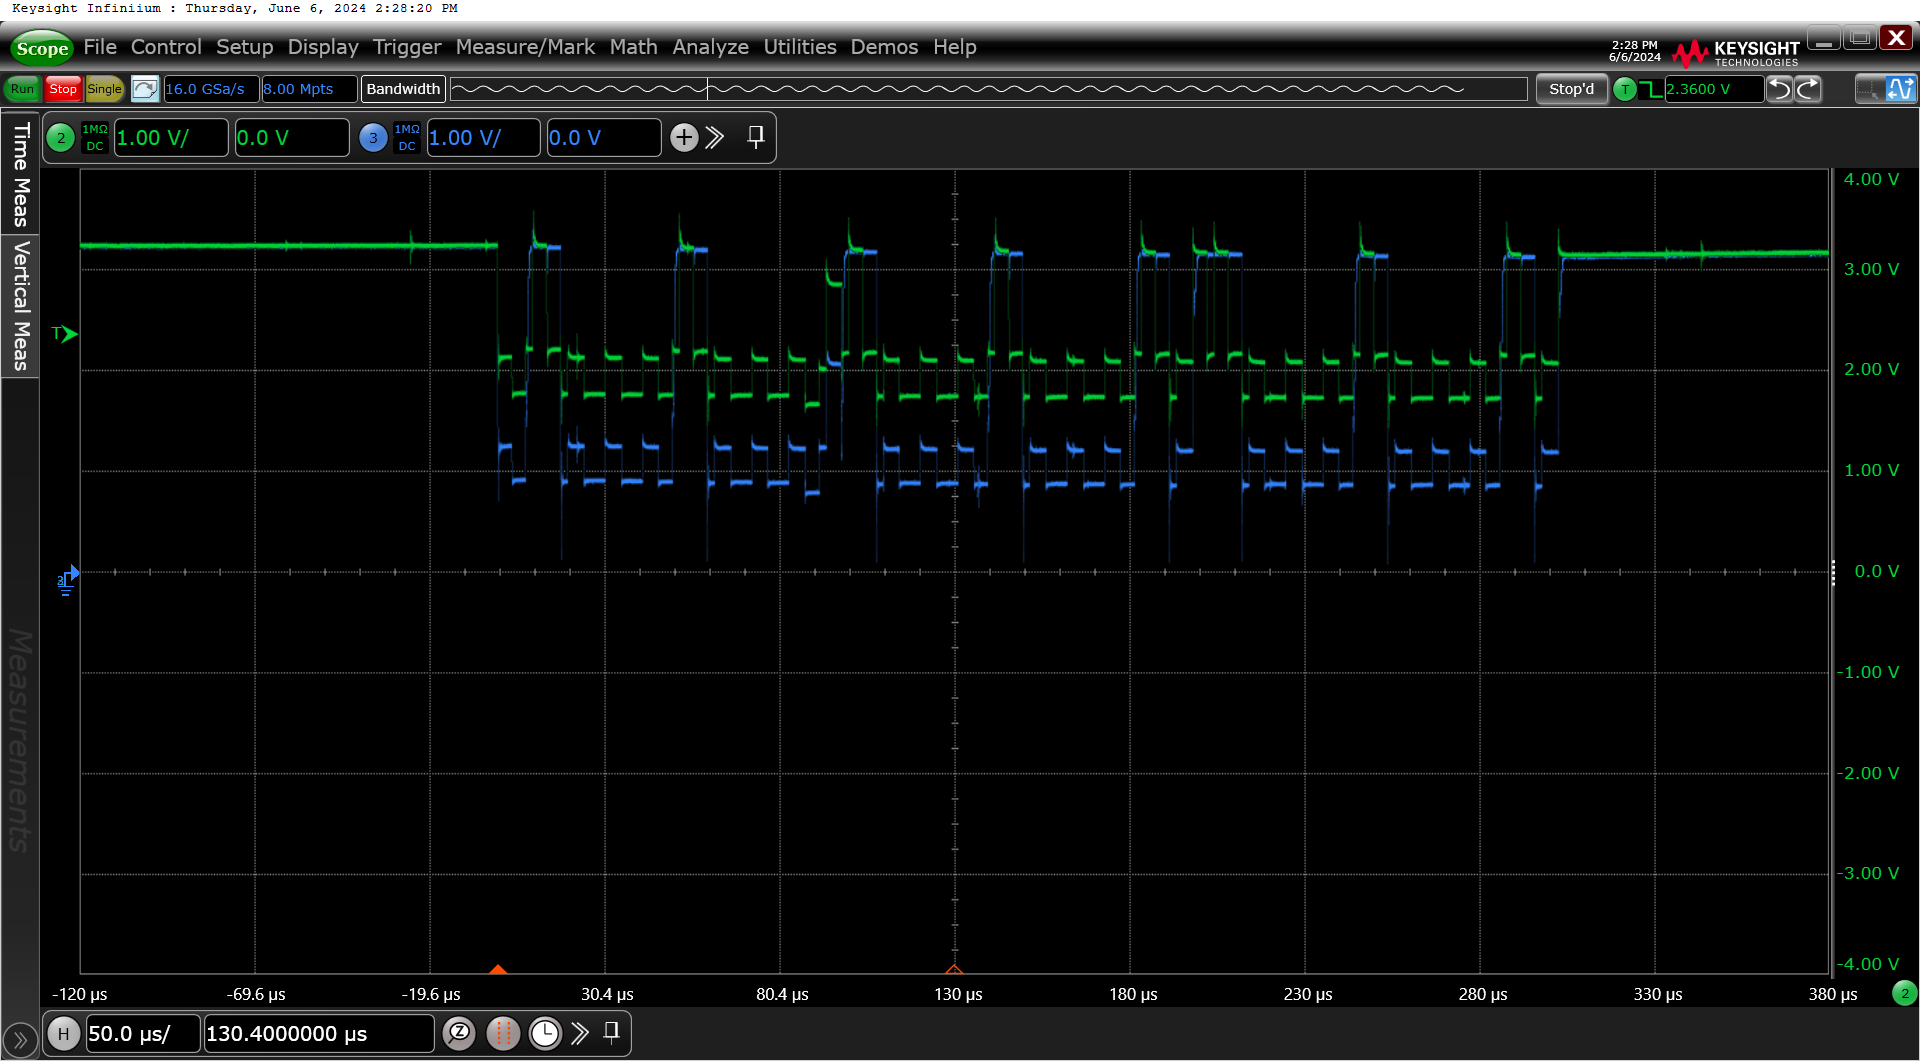Click the trigger level T marker
The height and width of the screenshot is (1061, 1920).
tap(64, 334)
